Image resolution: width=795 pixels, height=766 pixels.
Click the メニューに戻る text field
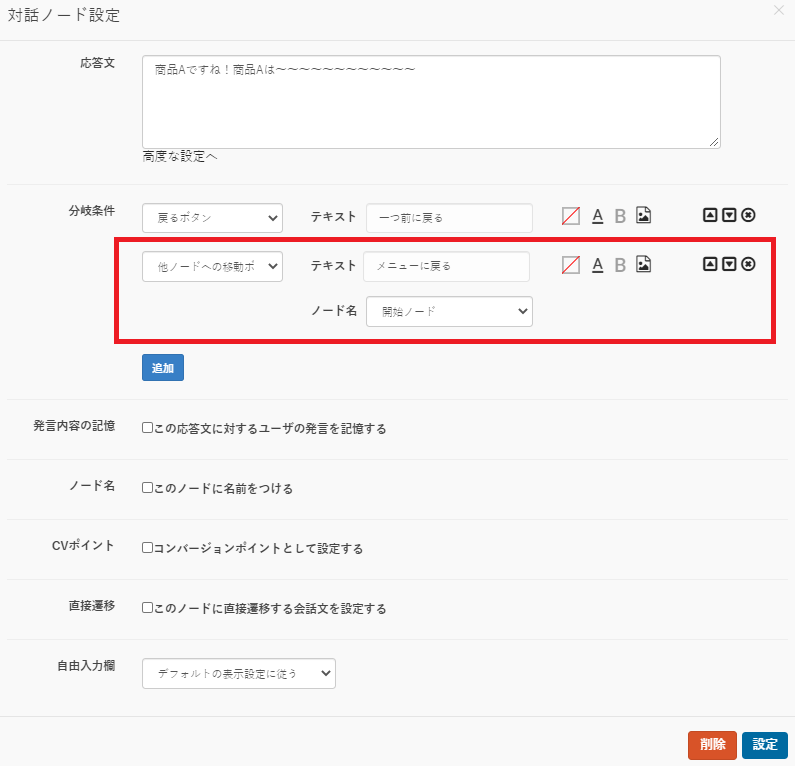coord(446,267)
